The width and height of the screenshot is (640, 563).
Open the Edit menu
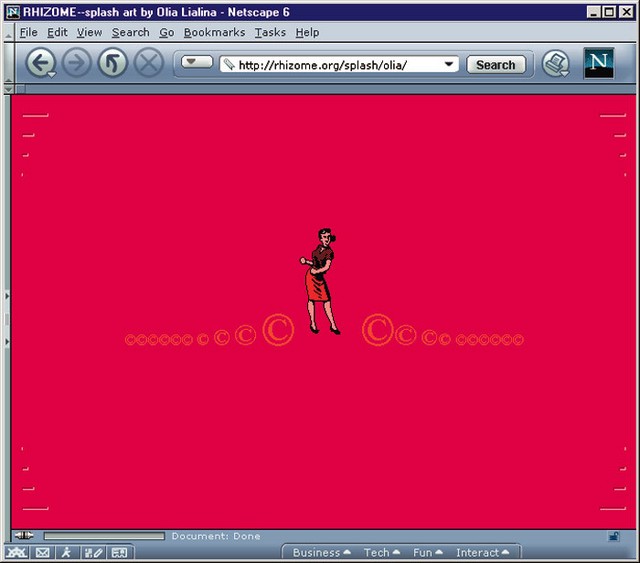57,32
